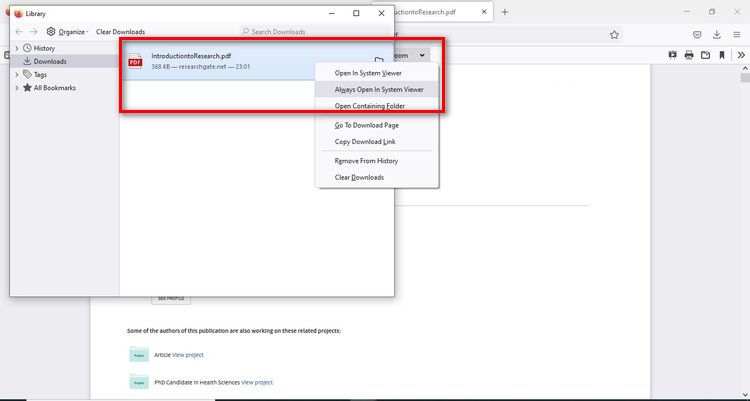This screenshot has height=401, width=750.
Task: Select Downloads in Library sidebar
Action: (x=50, y=61)
